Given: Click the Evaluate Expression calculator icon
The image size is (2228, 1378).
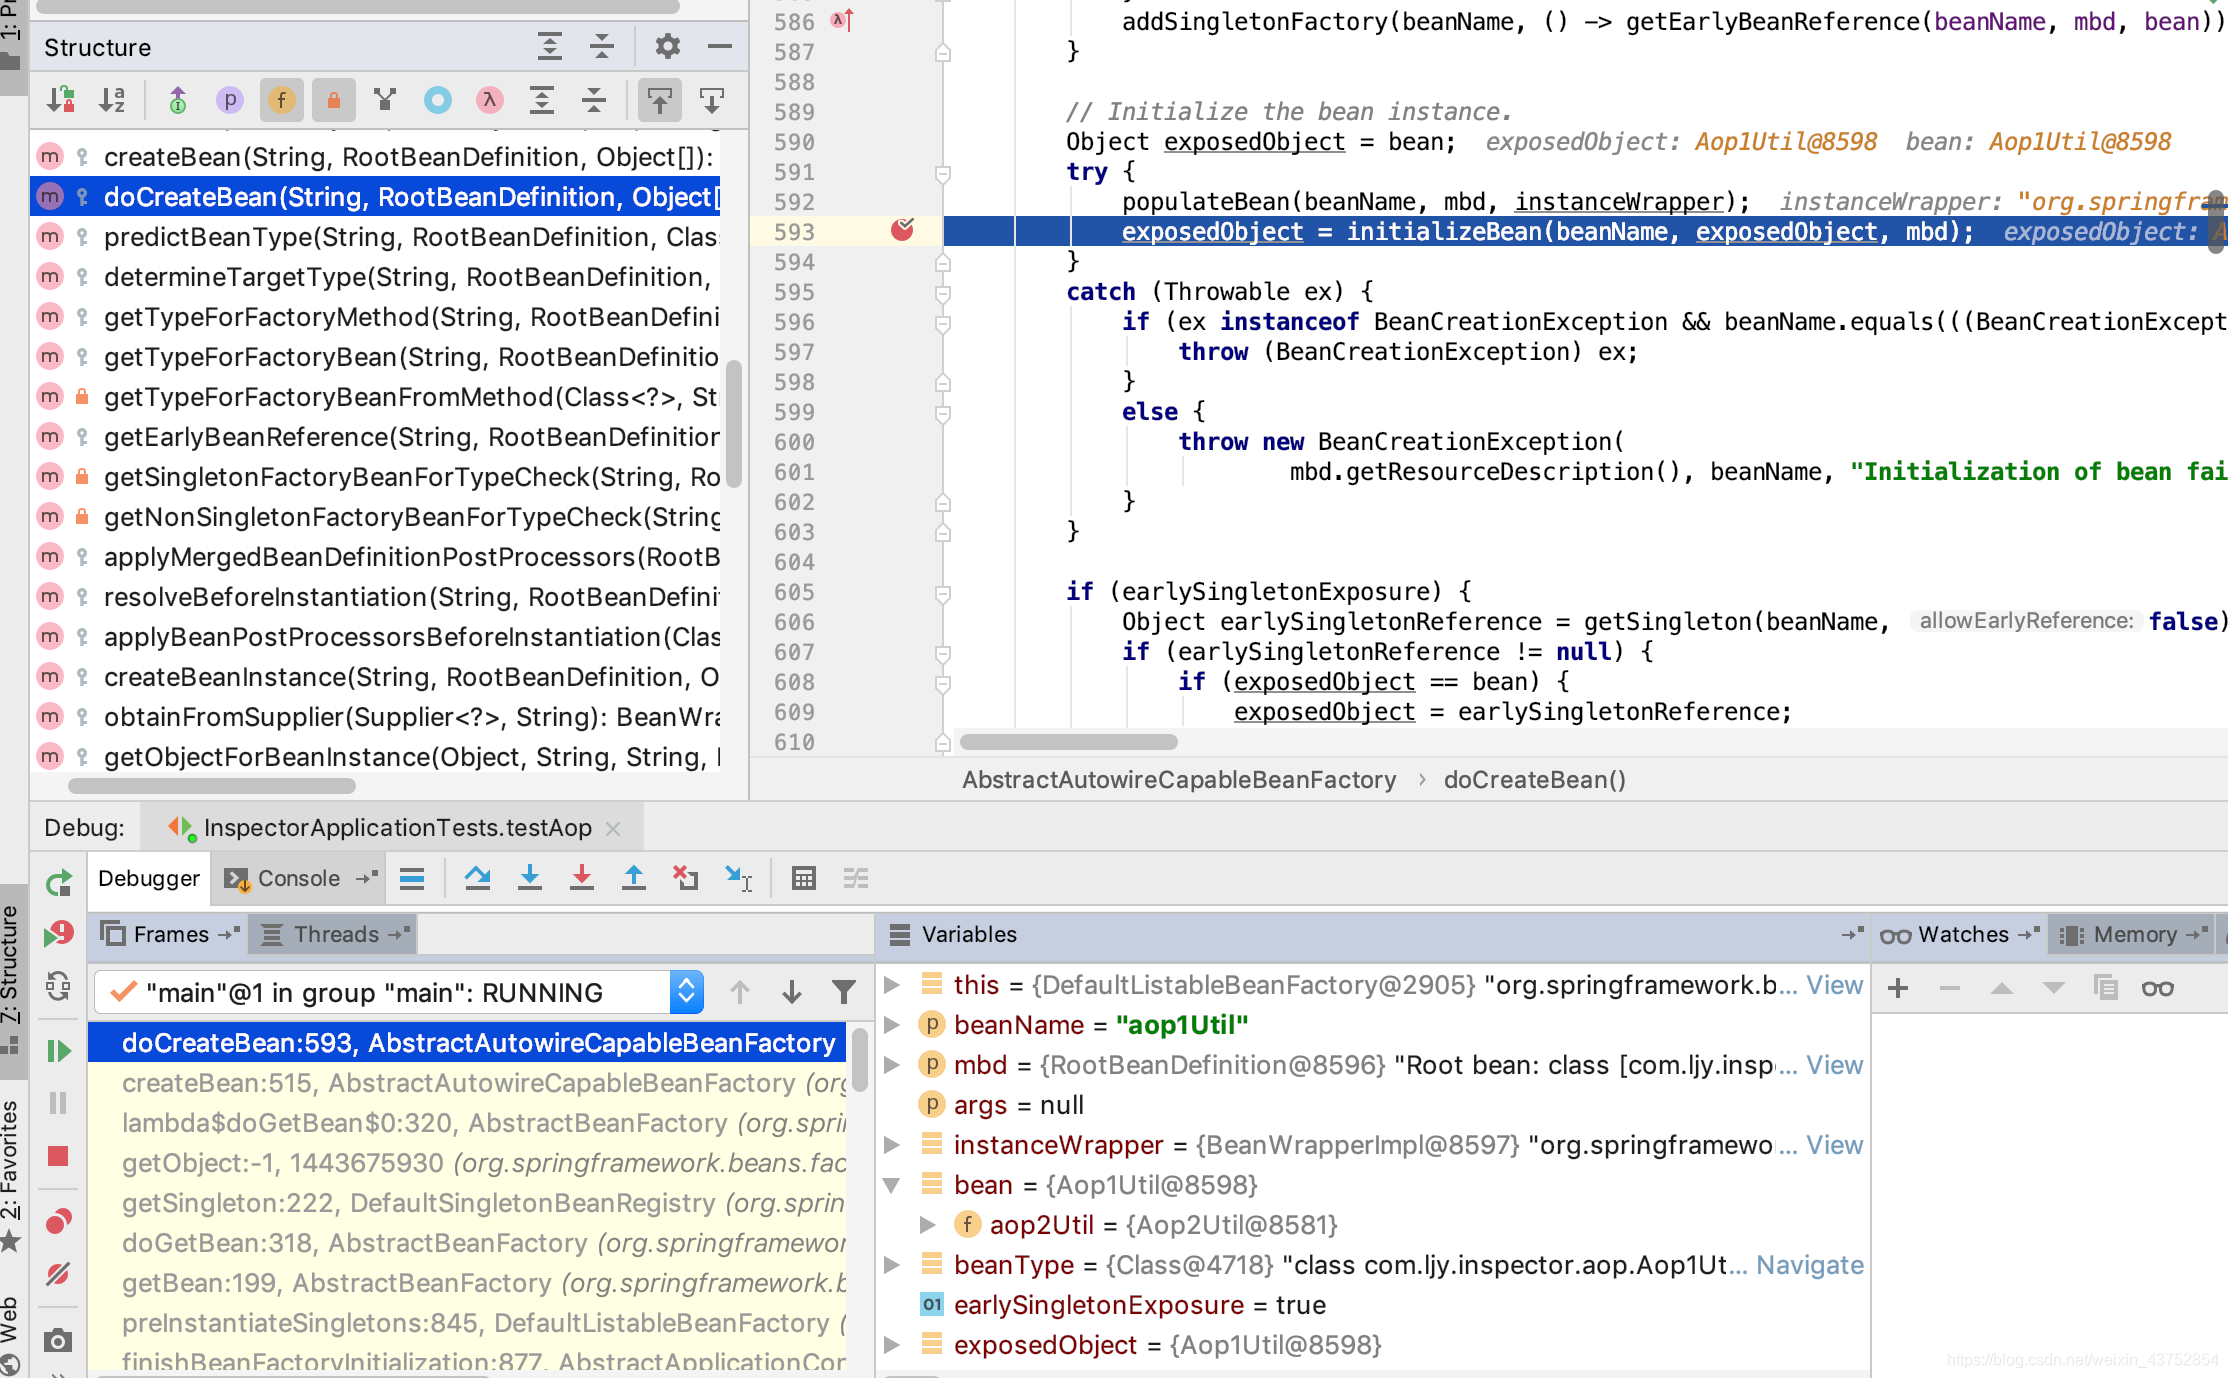Looking at the screenshot, I should [x=803, y=878].
